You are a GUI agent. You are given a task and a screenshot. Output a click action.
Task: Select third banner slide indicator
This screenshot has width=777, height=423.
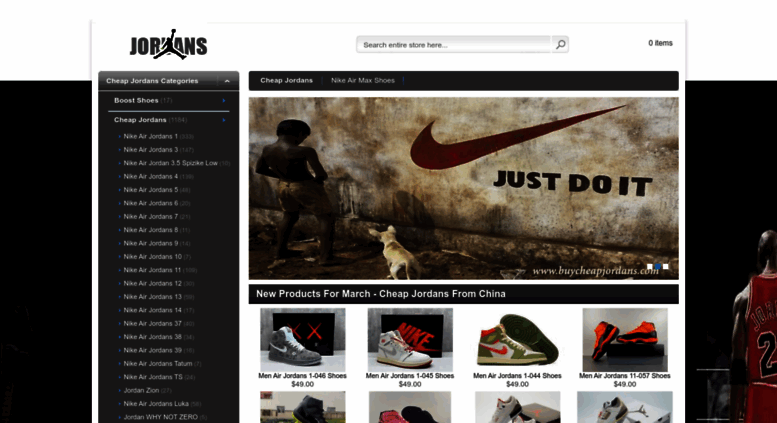(666, 266)
